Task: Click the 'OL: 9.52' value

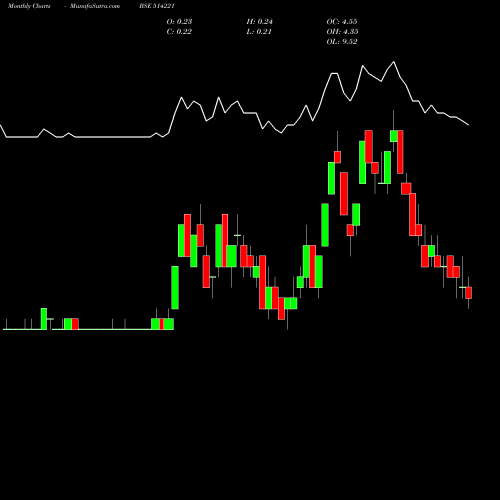Action: [x=342, y=42]
